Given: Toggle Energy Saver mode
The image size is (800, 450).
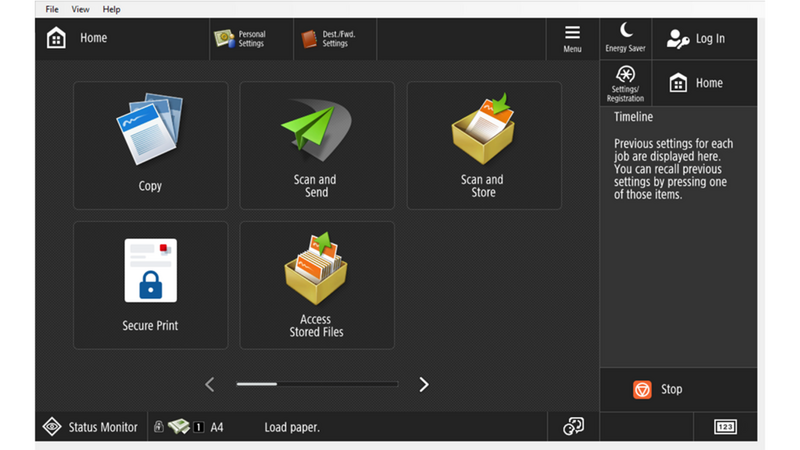Looking at the screenshot, I should tap(625, 38).
